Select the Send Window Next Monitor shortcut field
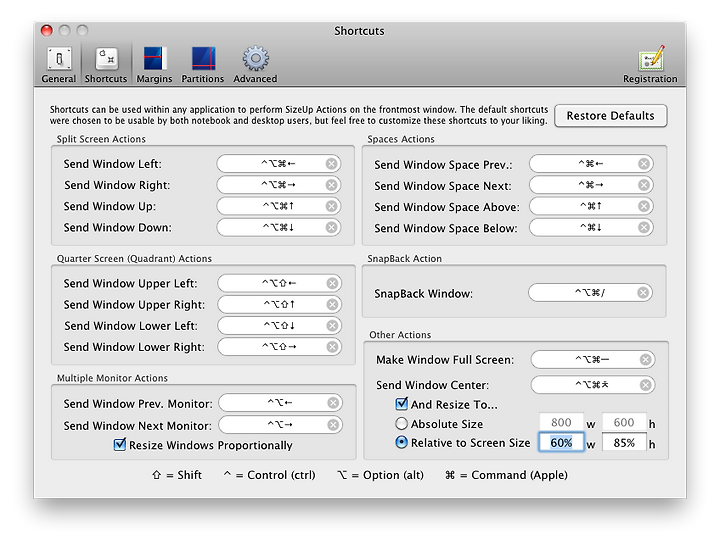720x545 pixels. [x=281, y=425]
